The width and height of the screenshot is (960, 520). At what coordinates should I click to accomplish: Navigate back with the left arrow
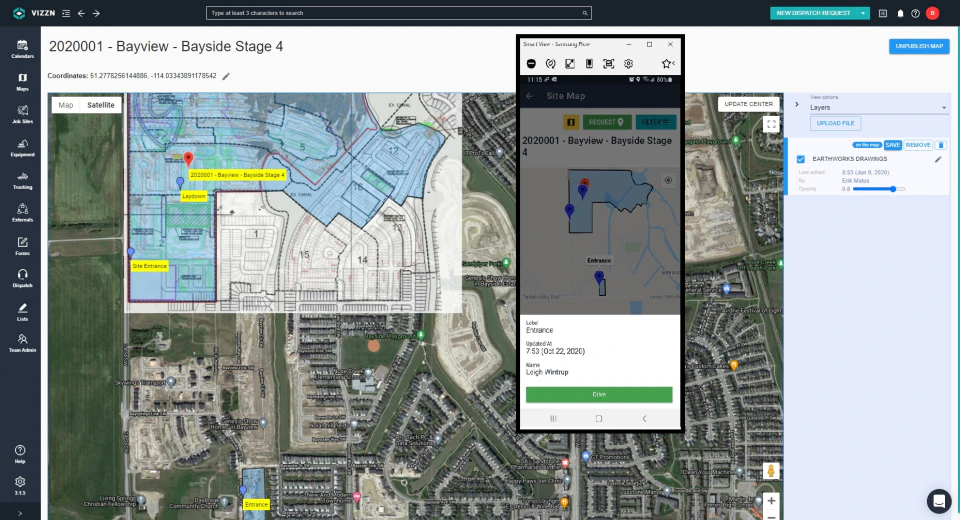81,13
